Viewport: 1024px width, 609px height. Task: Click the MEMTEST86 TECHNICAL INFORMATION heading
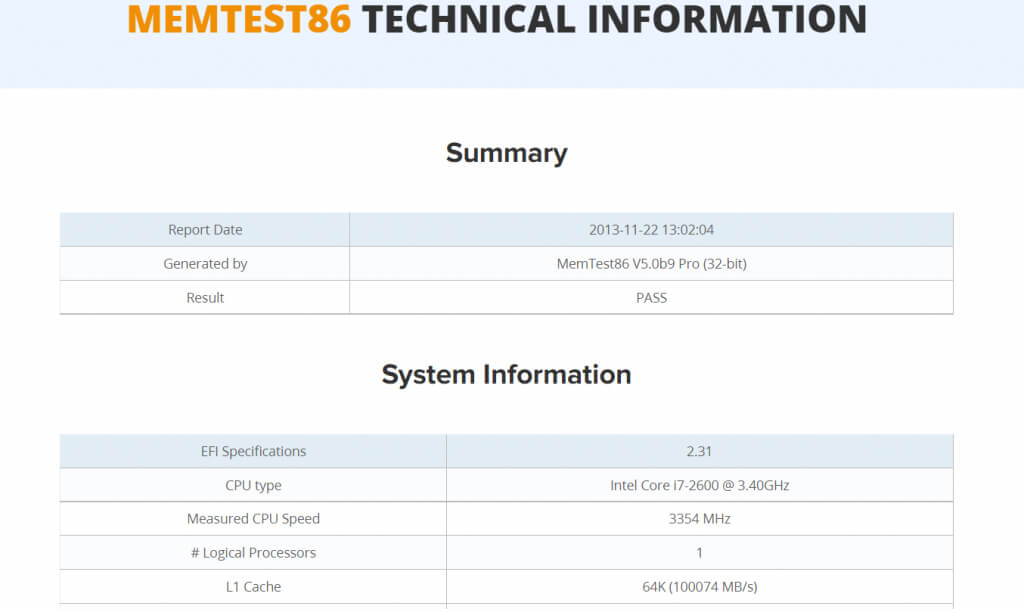497,19
